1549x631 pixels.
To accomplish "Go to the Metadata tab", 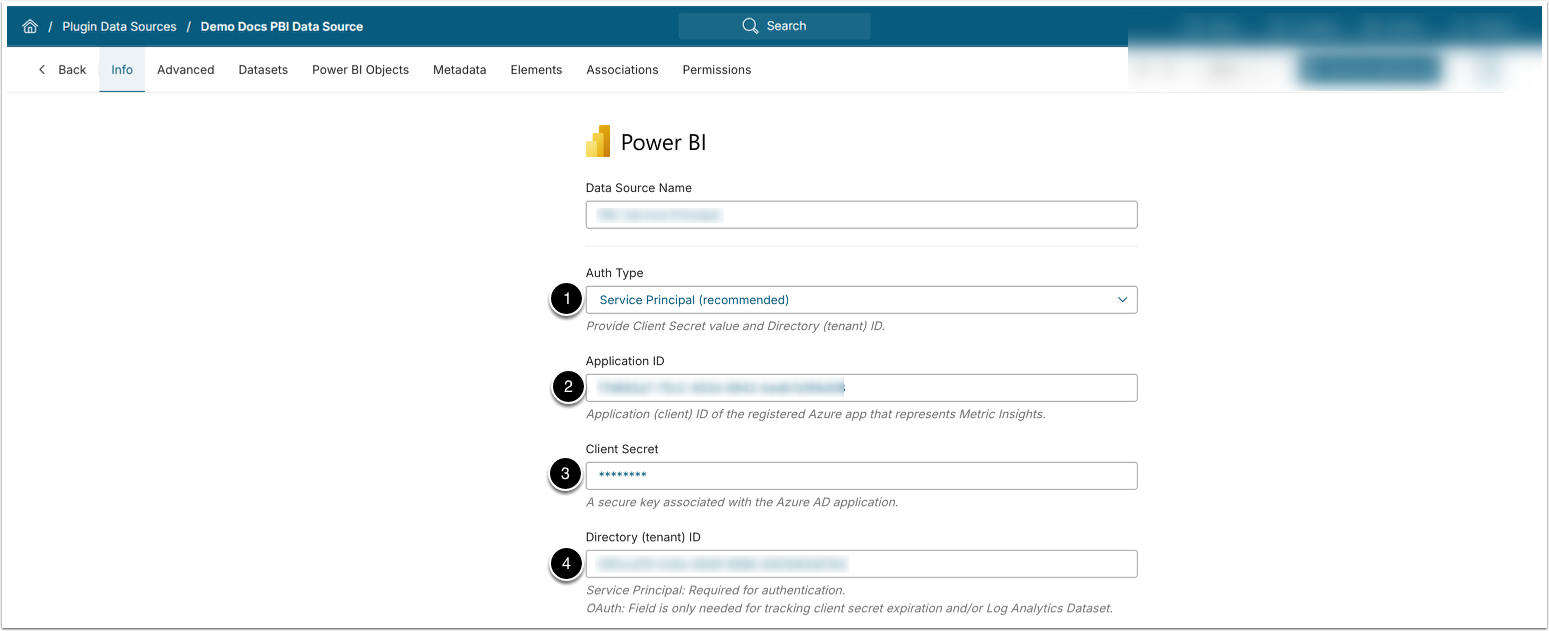I will point(459,70).
